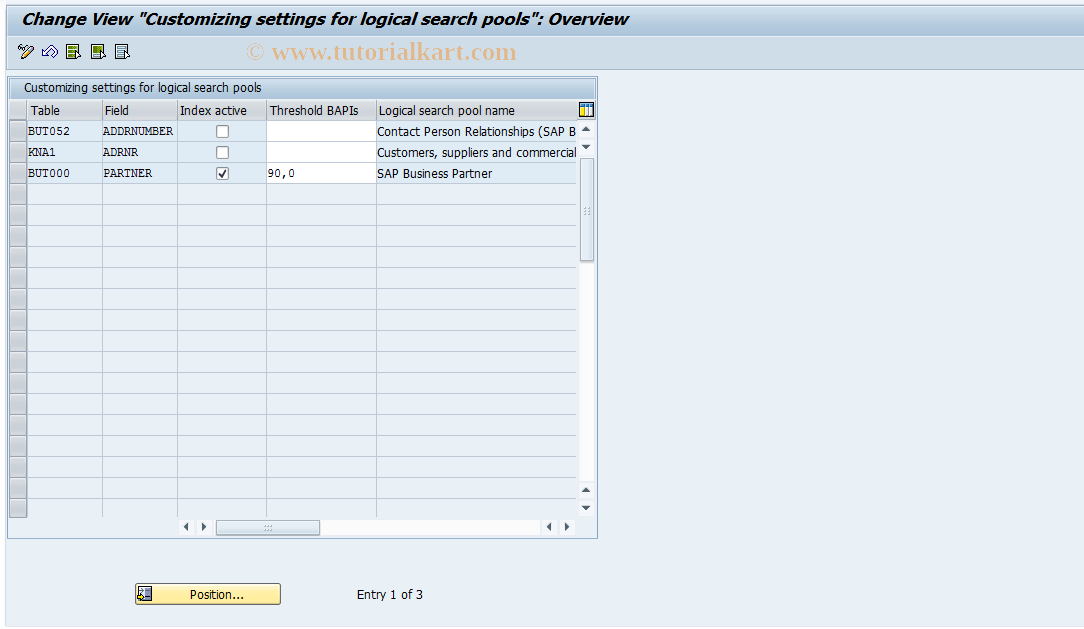1084x629 pixels.
Task: Click the Select Block icon
Action: pyautogui.click(x=98, y=52)
